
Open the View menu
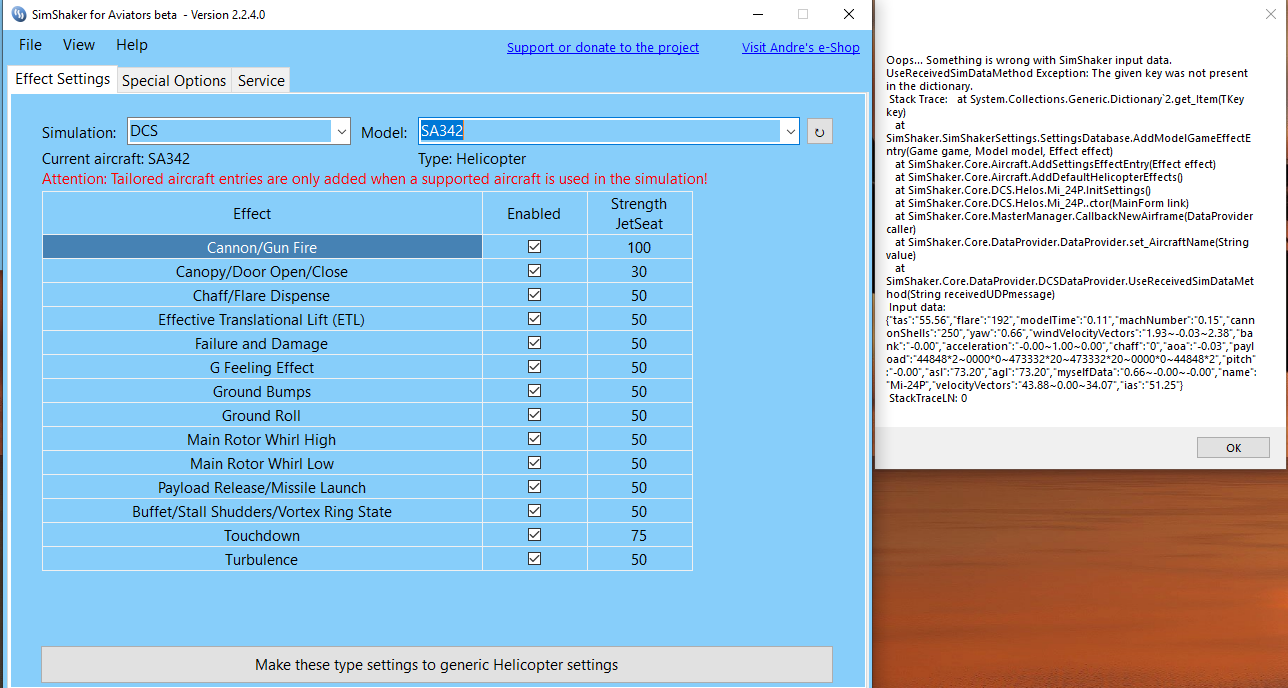[x=79, y=45]
